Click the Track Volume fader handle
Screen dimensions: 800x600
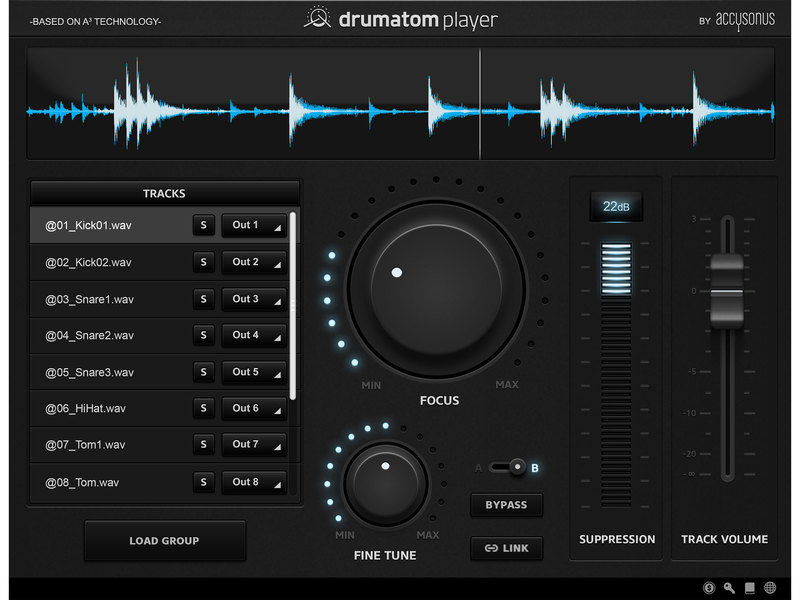pyautogui.click(x=727, y=290)
